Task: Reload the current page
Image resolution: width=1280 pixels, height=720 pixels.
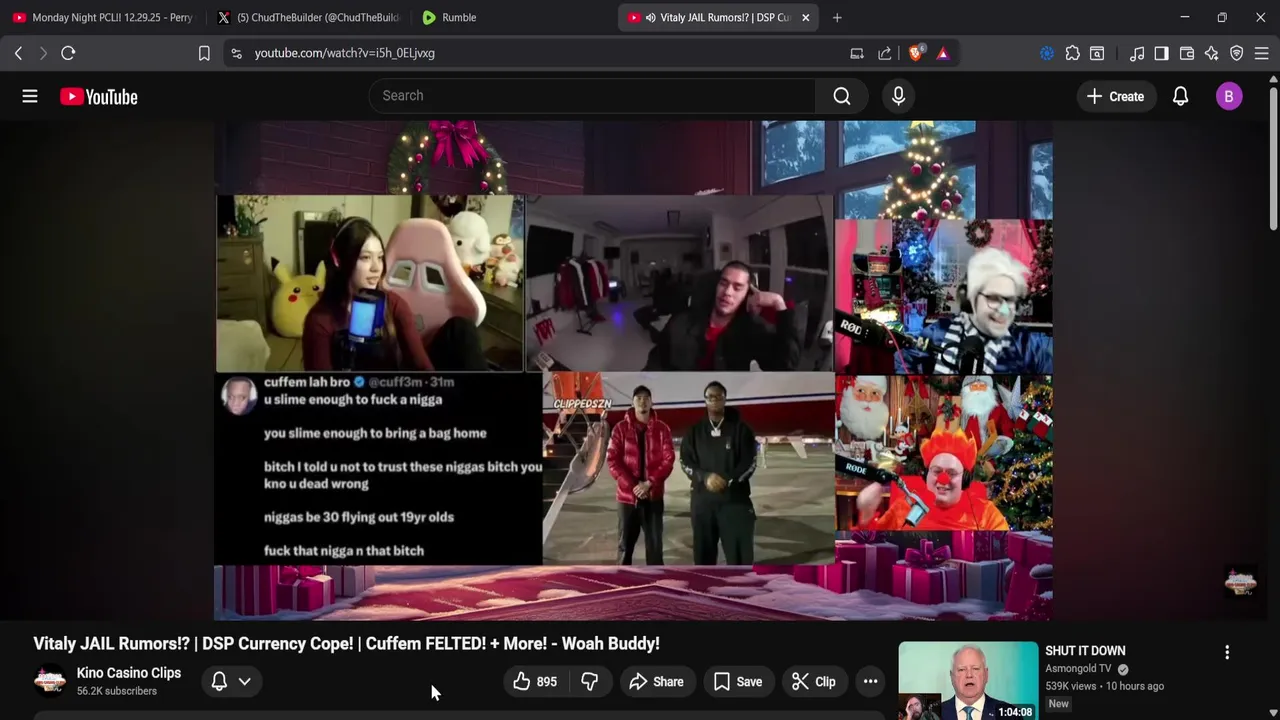Action: (x=68, y=53)
